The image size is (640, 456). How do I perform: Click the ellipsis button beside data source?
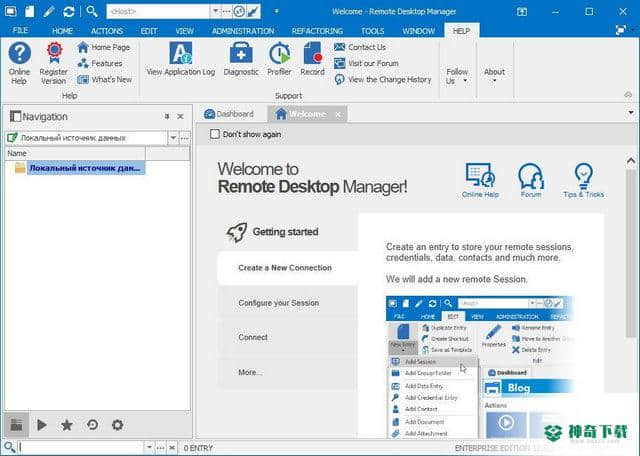click(x=184, y=138)
